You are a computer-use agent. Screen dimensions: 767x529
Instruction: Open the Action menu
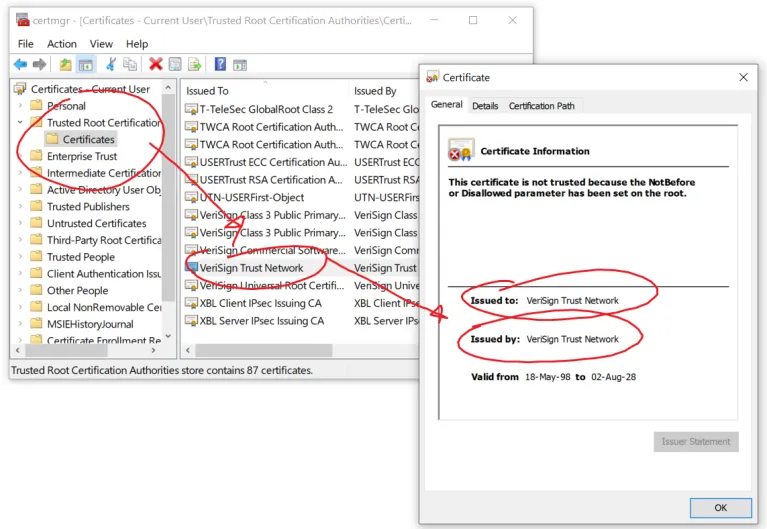pyautogui.click(x=62, y=44)
